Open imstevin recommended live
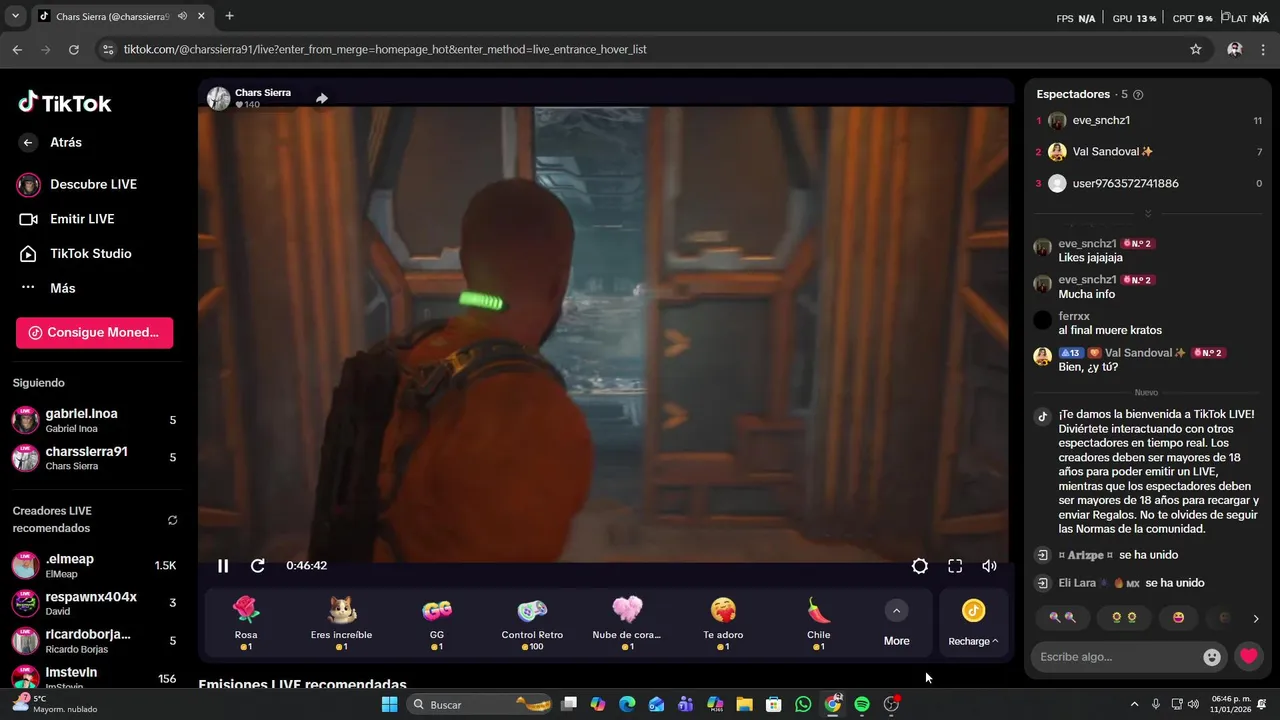 tap(95, 677)
